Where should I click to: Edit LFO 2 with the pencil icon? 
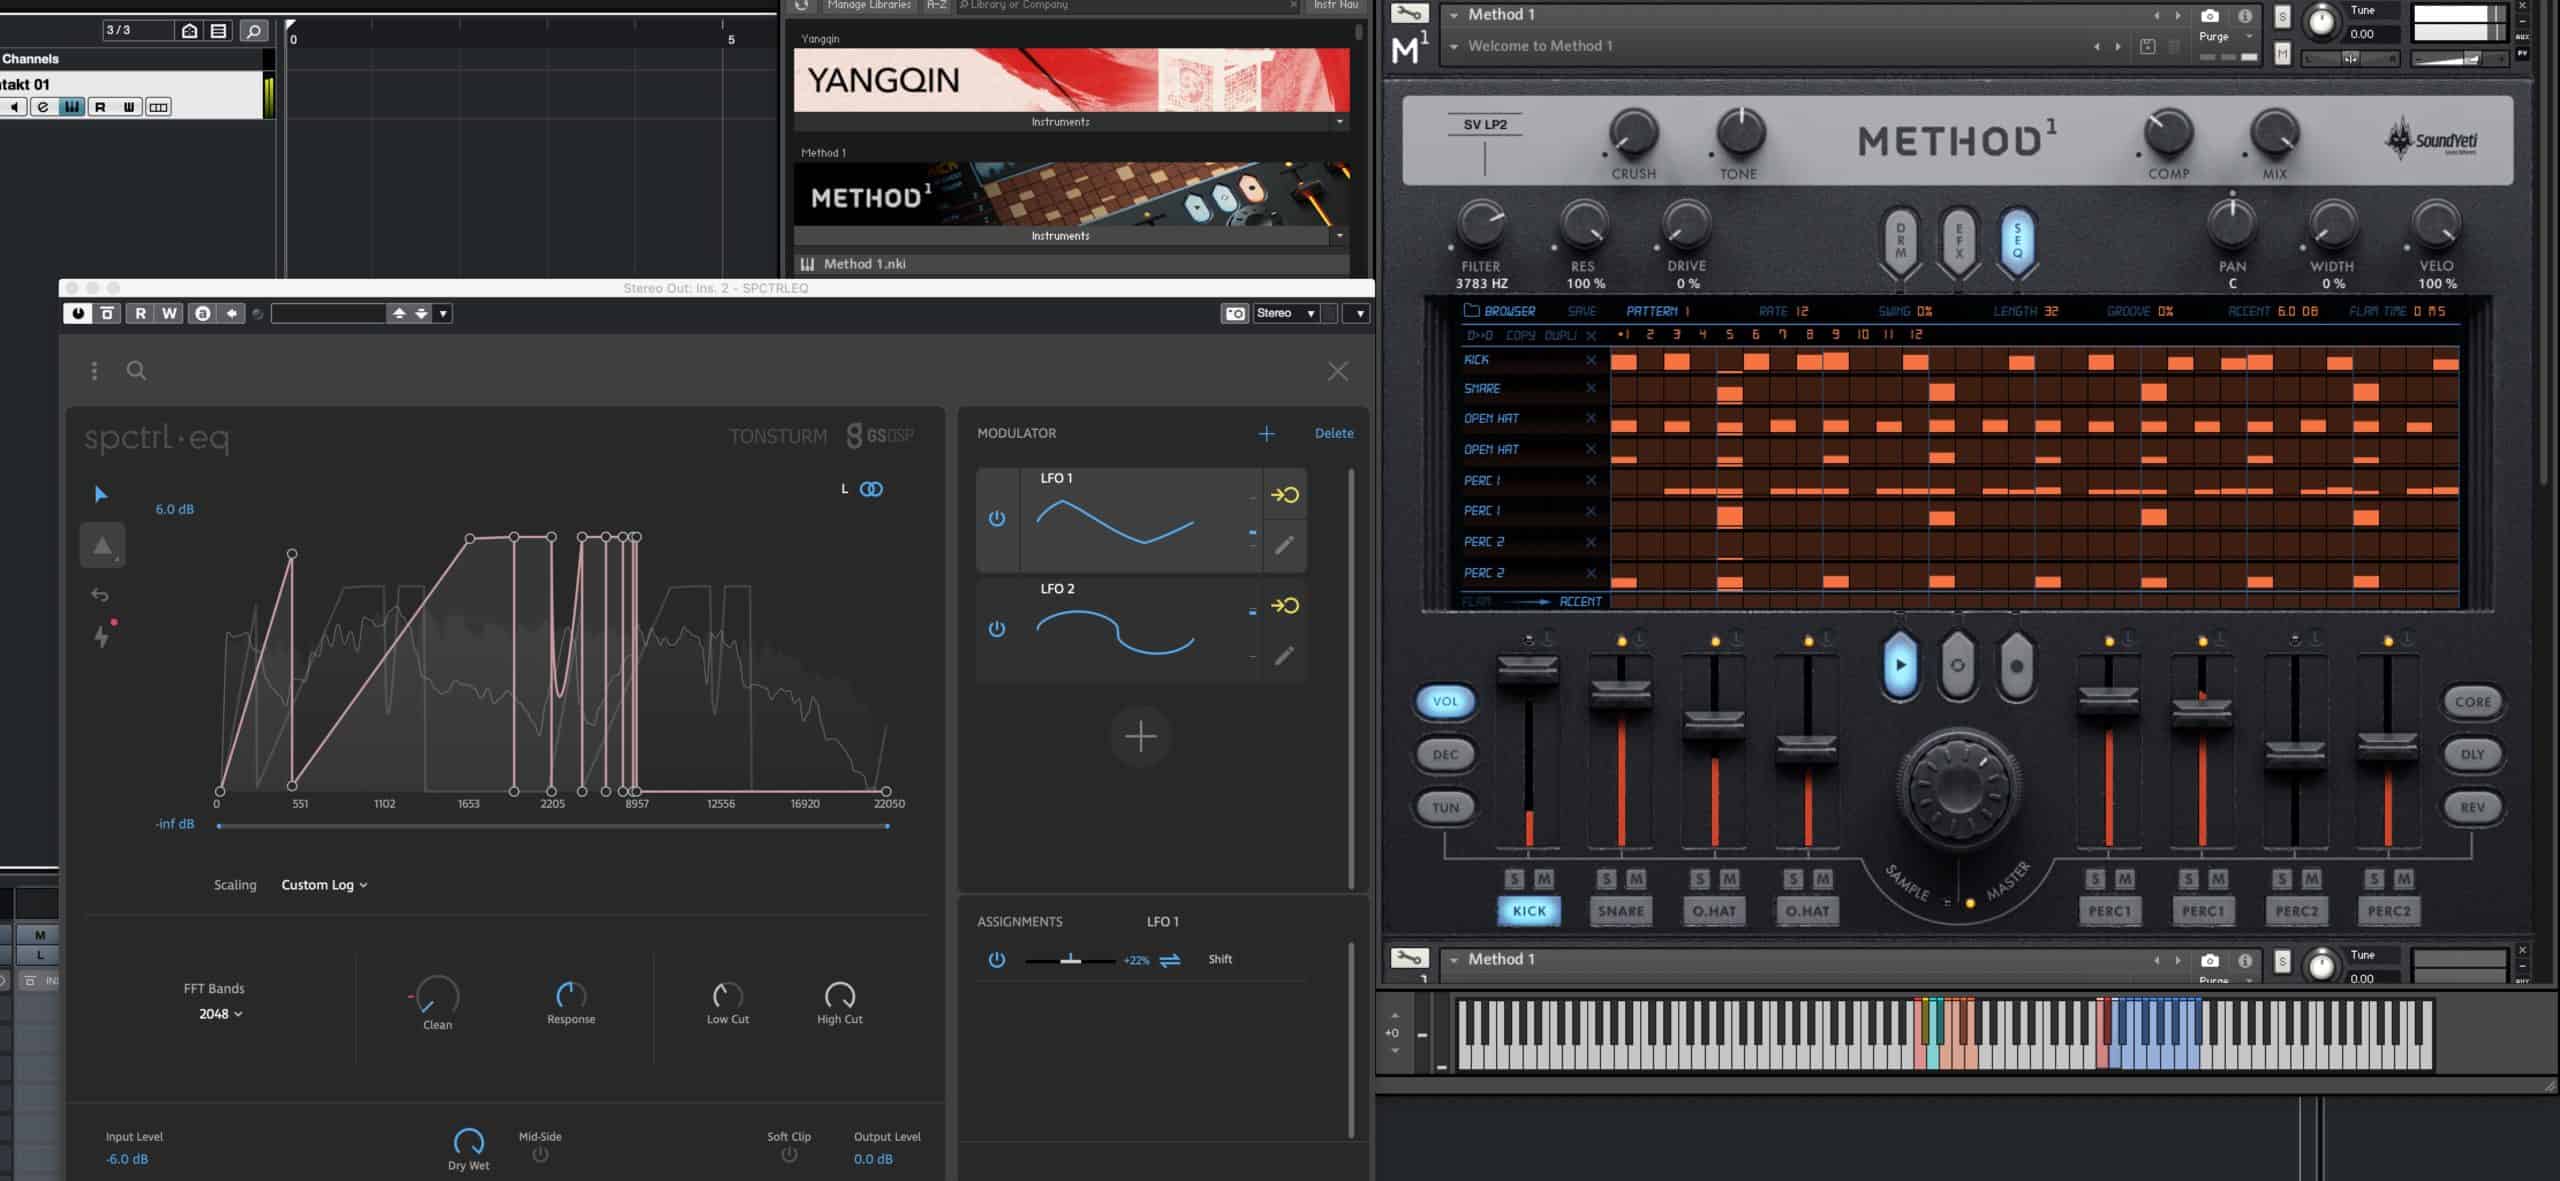point(1284,656)
